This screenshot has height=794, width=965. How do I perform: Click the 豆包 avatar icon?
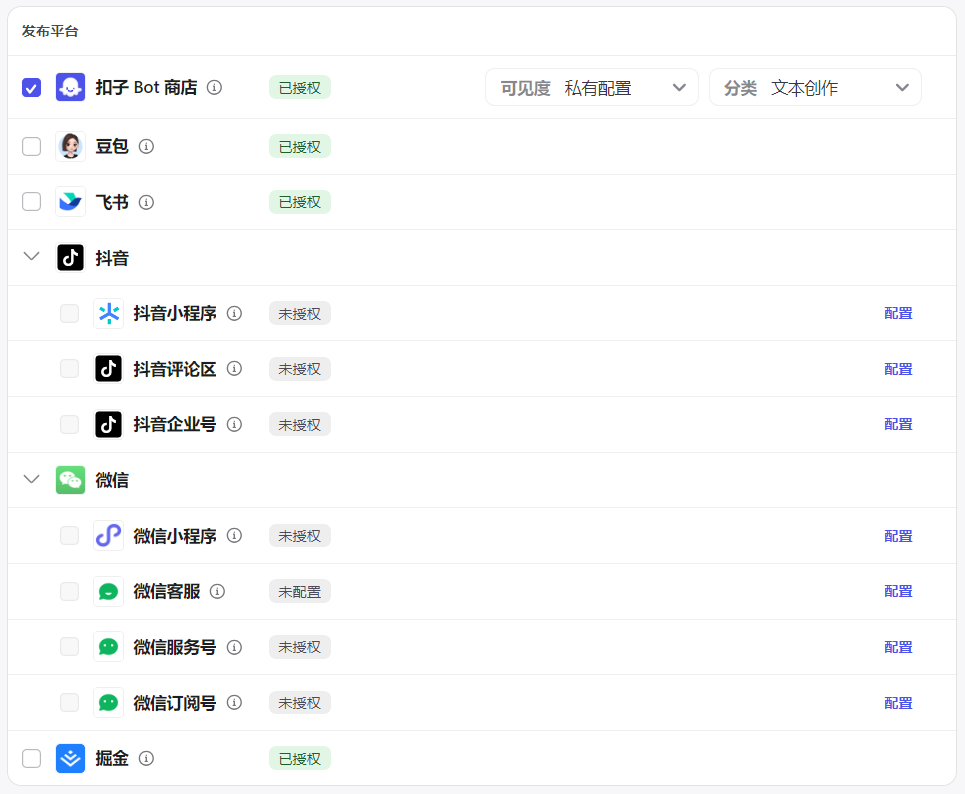70,146
